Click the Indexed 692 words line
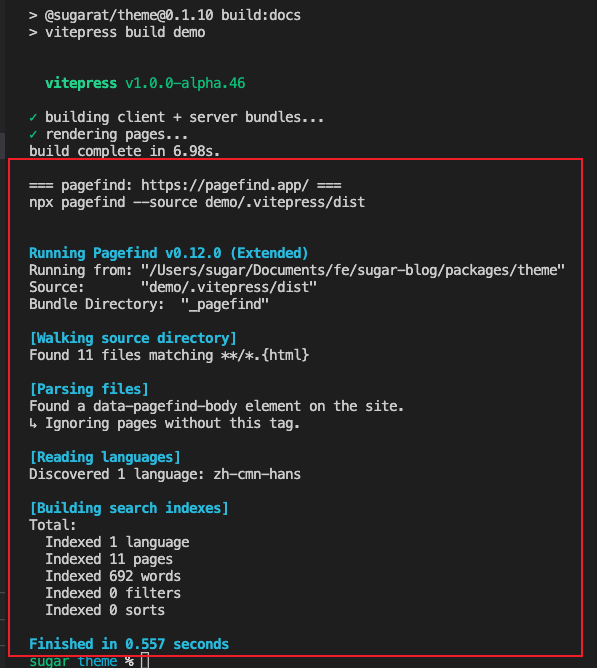This screenshot has width=597, height=668. [x=113, y=576]
